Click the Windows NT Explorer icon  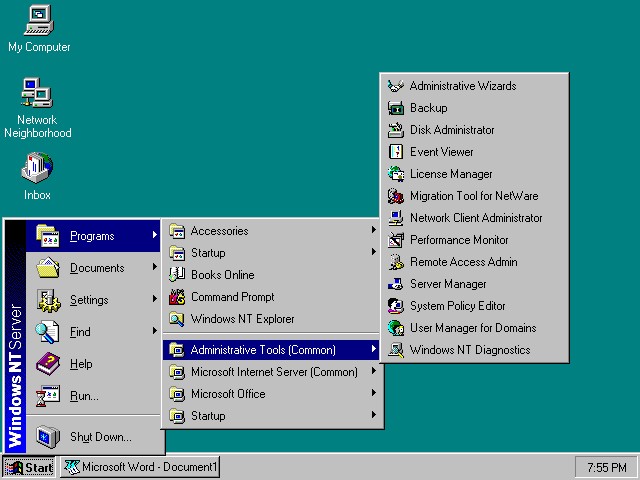coord(177,319)
